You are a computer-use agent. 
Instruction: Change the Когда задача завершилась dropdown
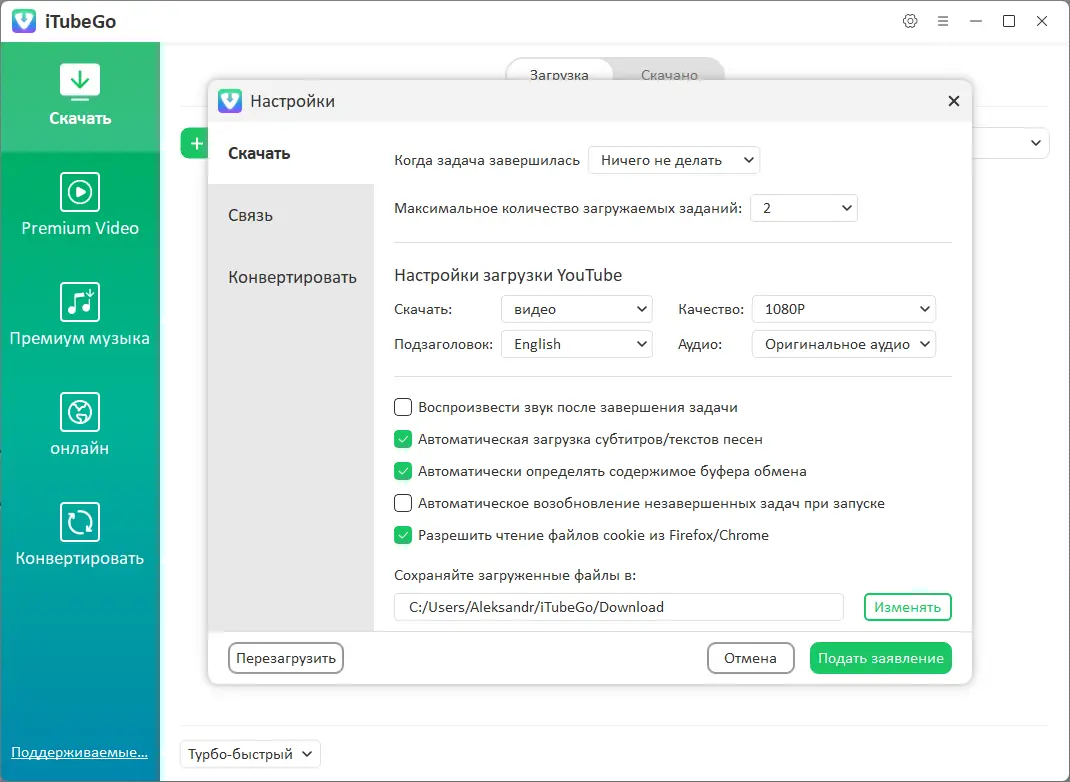coord(674,159)
